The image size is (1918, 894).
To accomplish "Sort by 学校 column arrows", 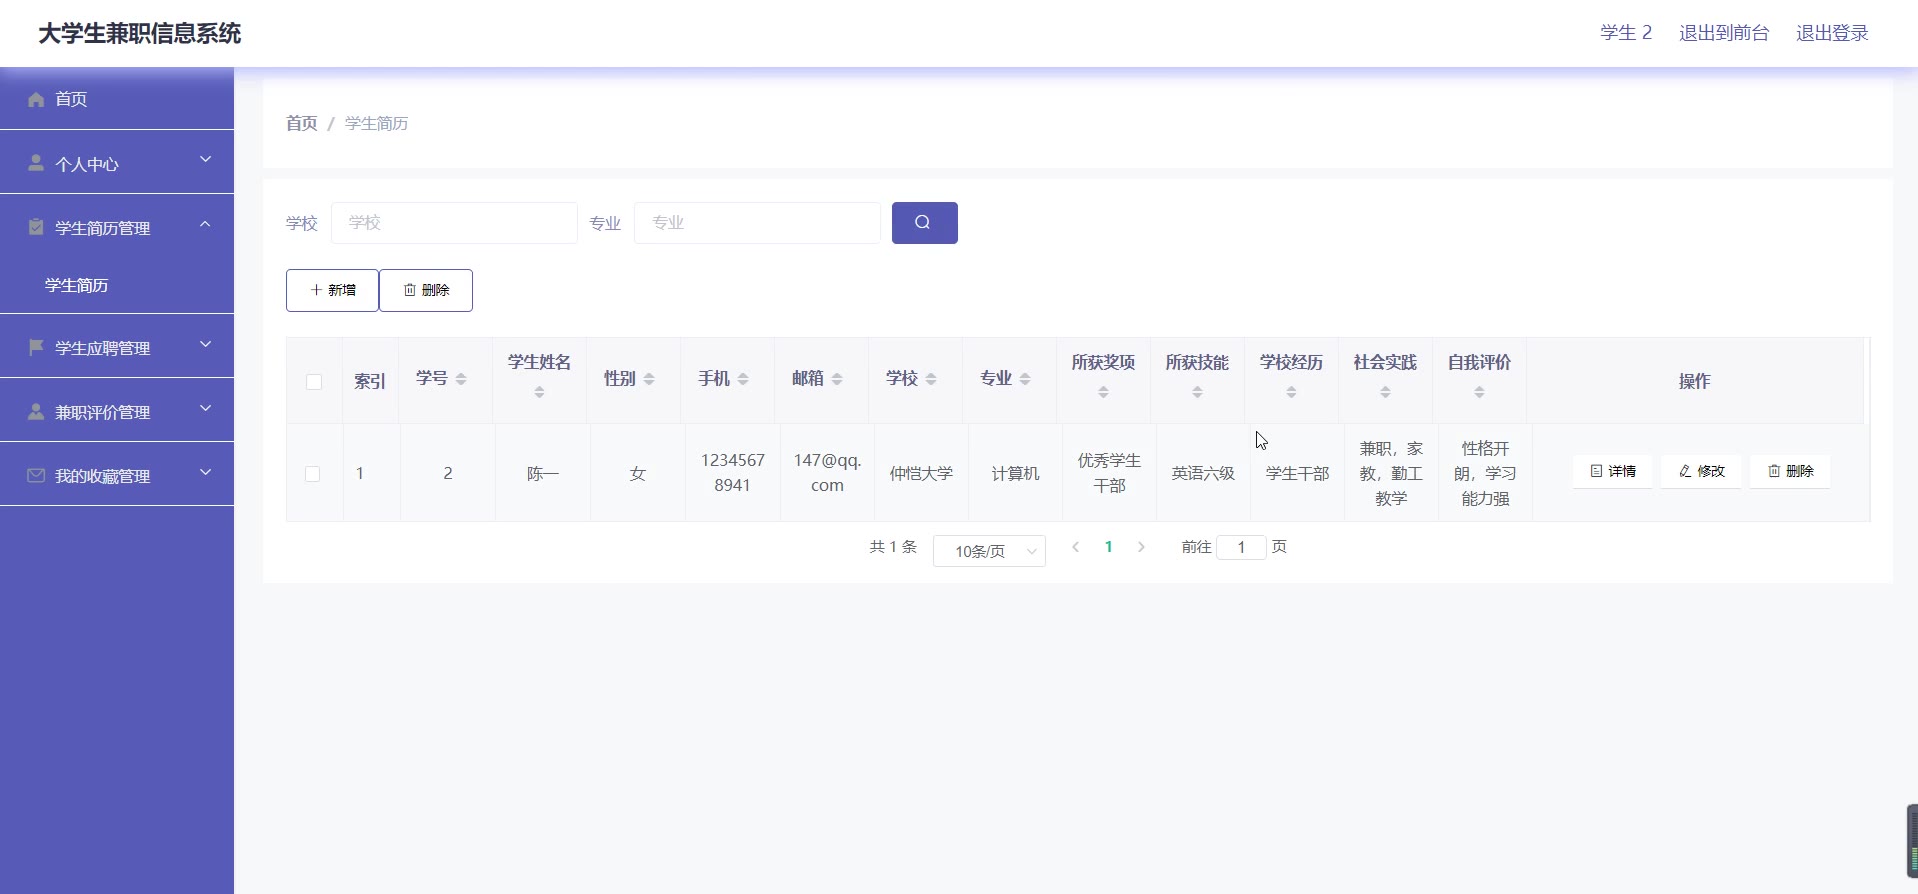I will click(931, 378).
